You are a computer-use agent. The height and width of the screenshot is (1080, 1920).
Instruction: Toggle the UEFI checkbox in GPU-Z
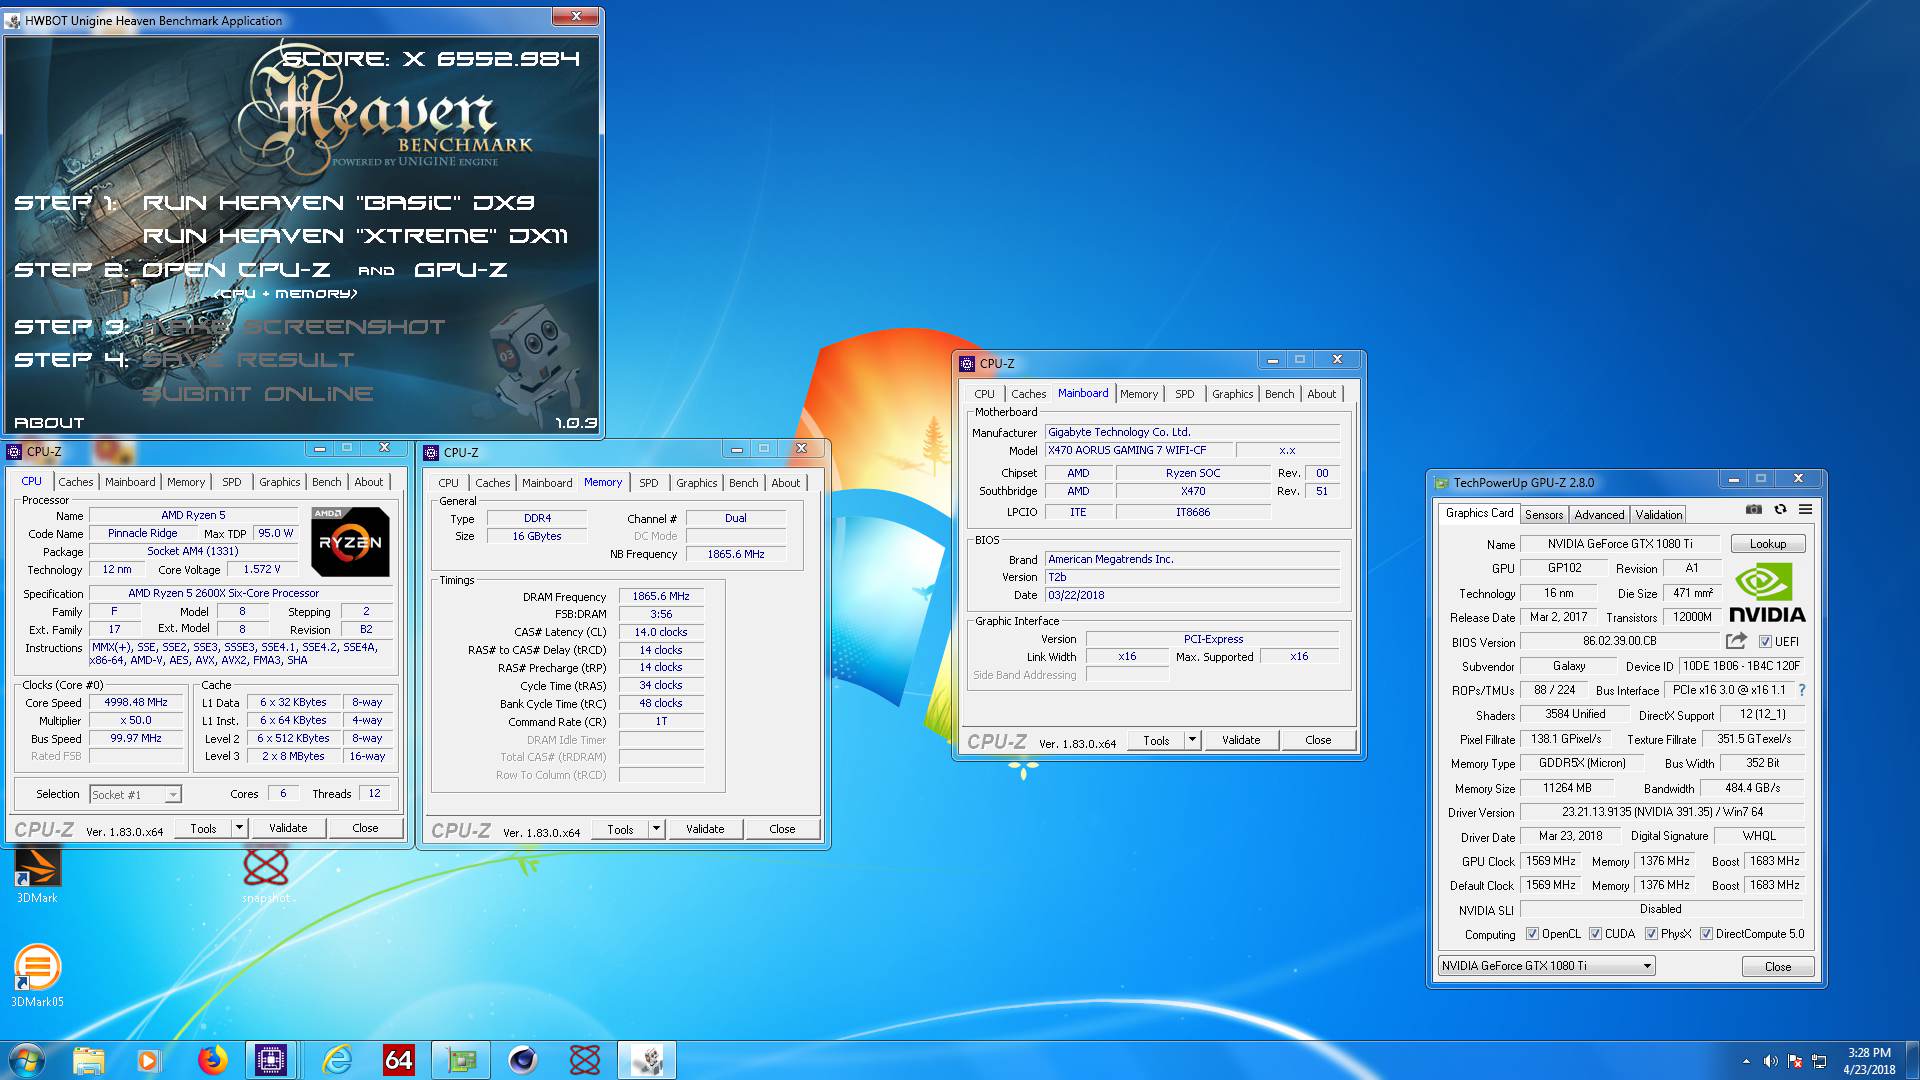tap(1765, 642)
